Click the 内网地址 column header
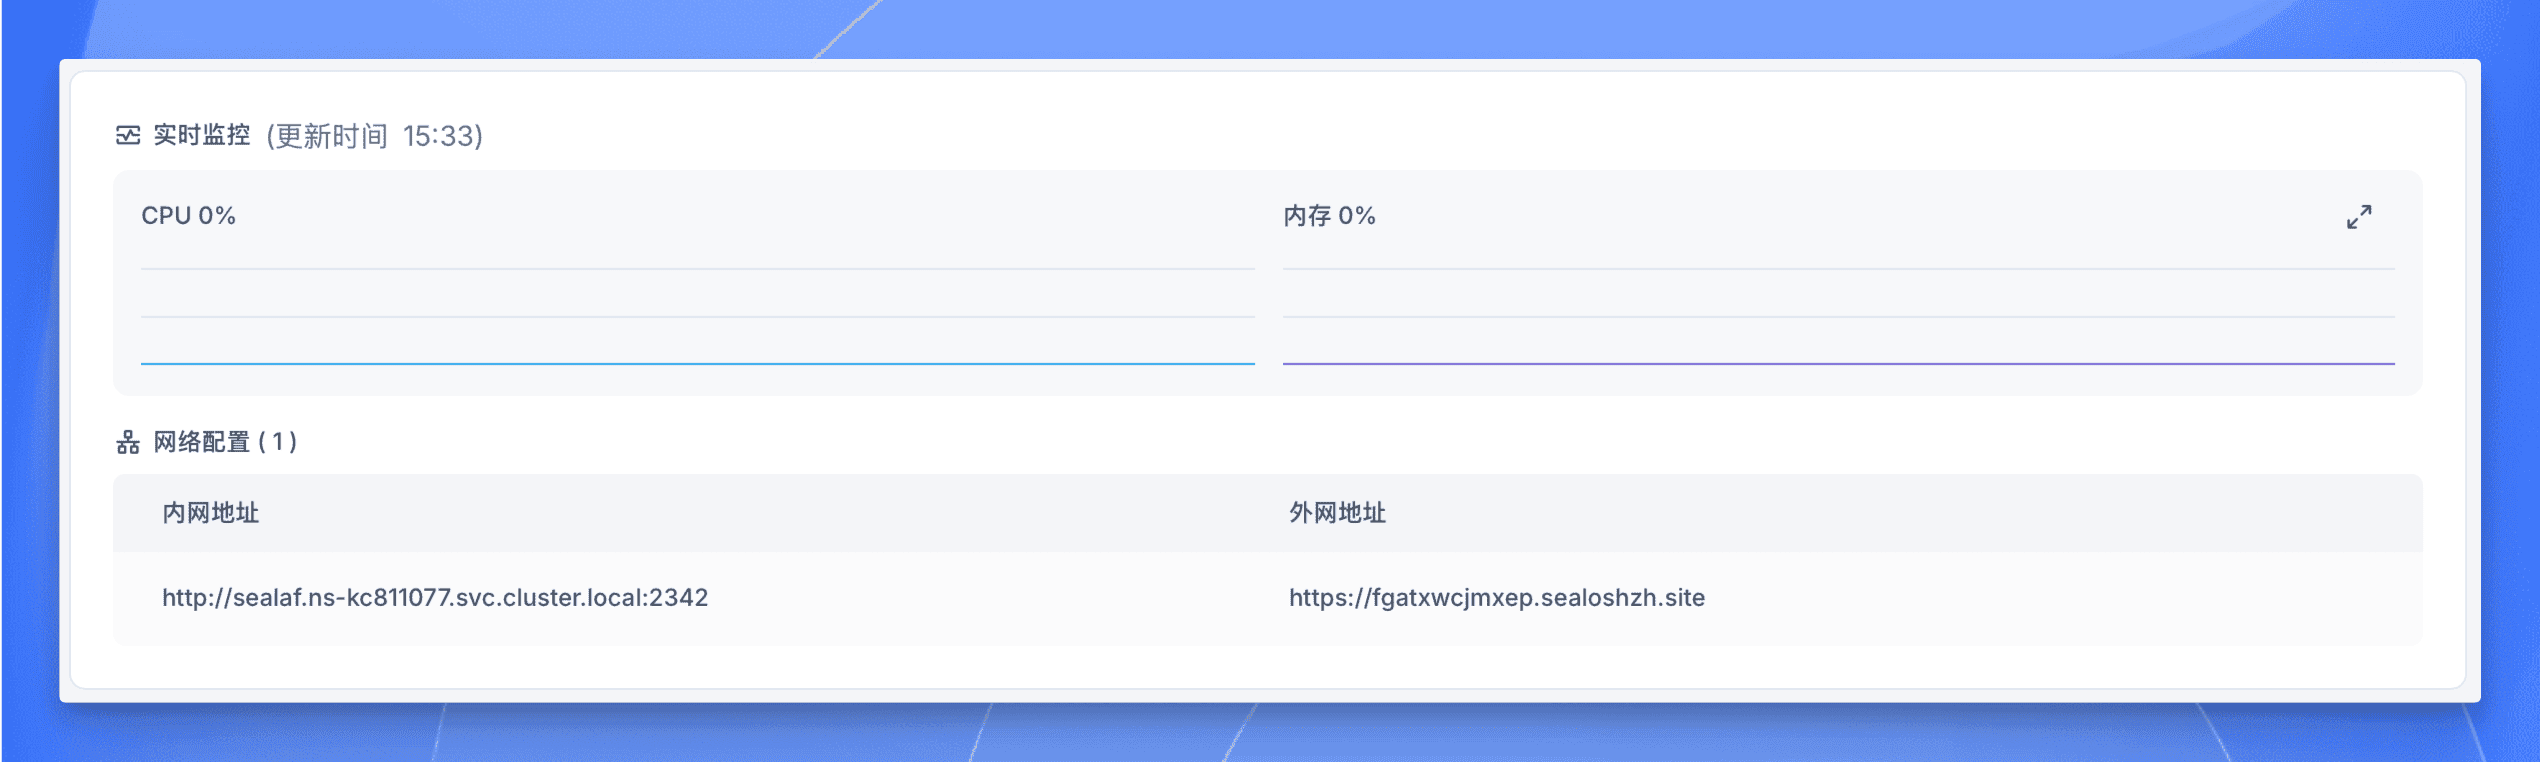Viewport: 2540px width, 762px height. (x=211, y=513)
